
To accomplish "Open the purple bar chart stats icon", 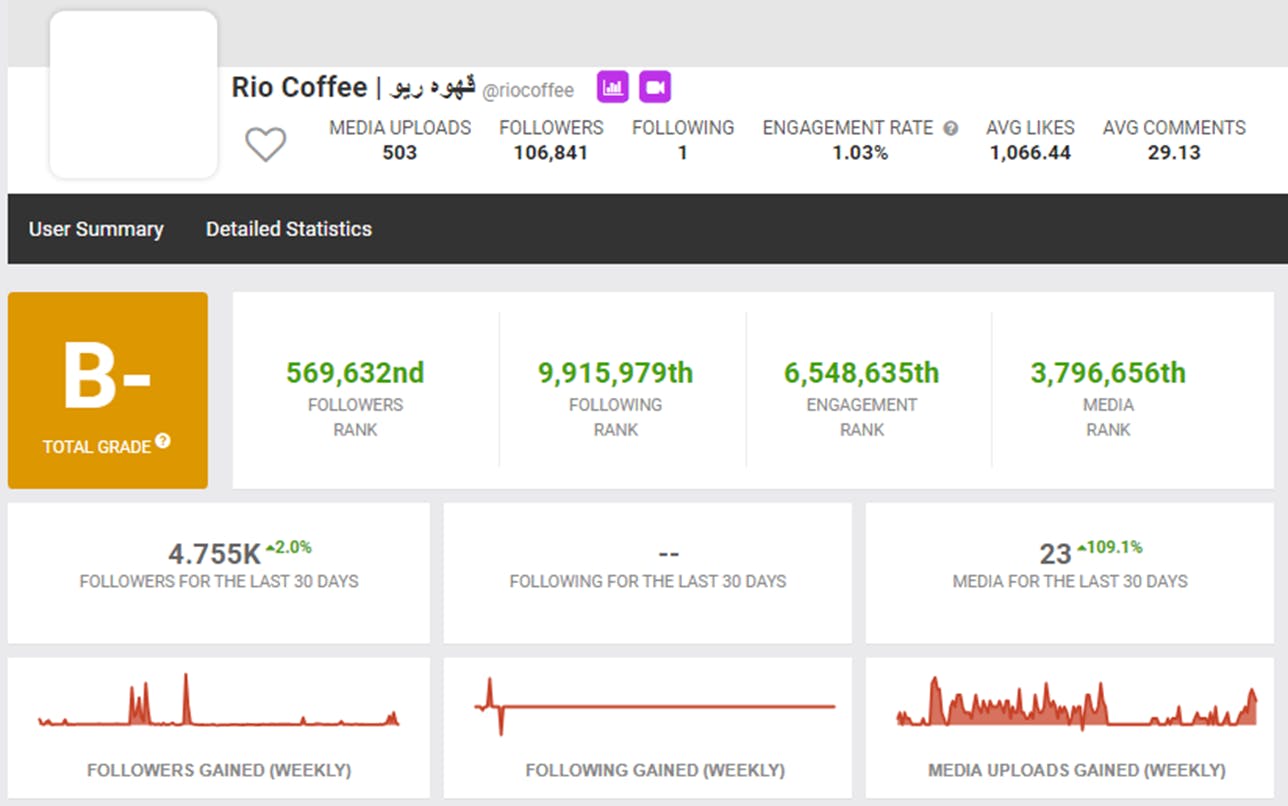I will coord(613,87).
